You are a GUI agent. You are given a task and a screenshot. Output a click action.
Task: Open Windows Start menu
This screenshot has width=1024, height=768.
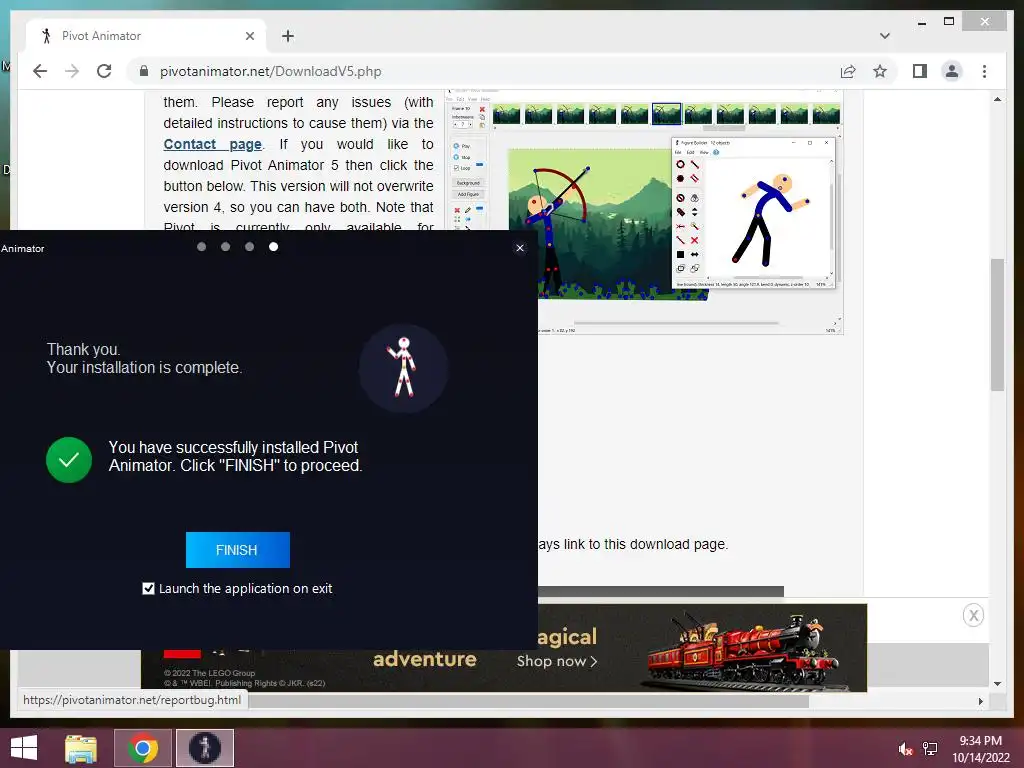(24, 748)
